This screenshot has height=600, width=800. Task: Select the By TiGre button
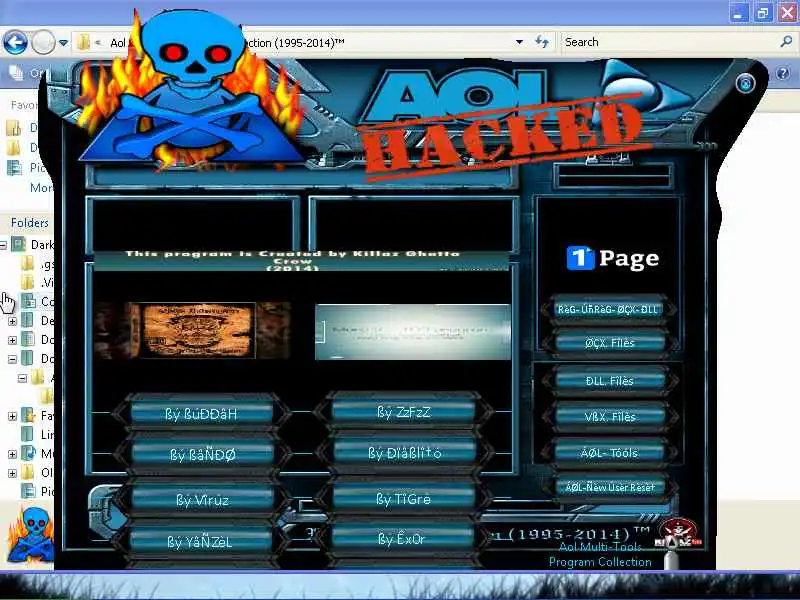[404, 498]
